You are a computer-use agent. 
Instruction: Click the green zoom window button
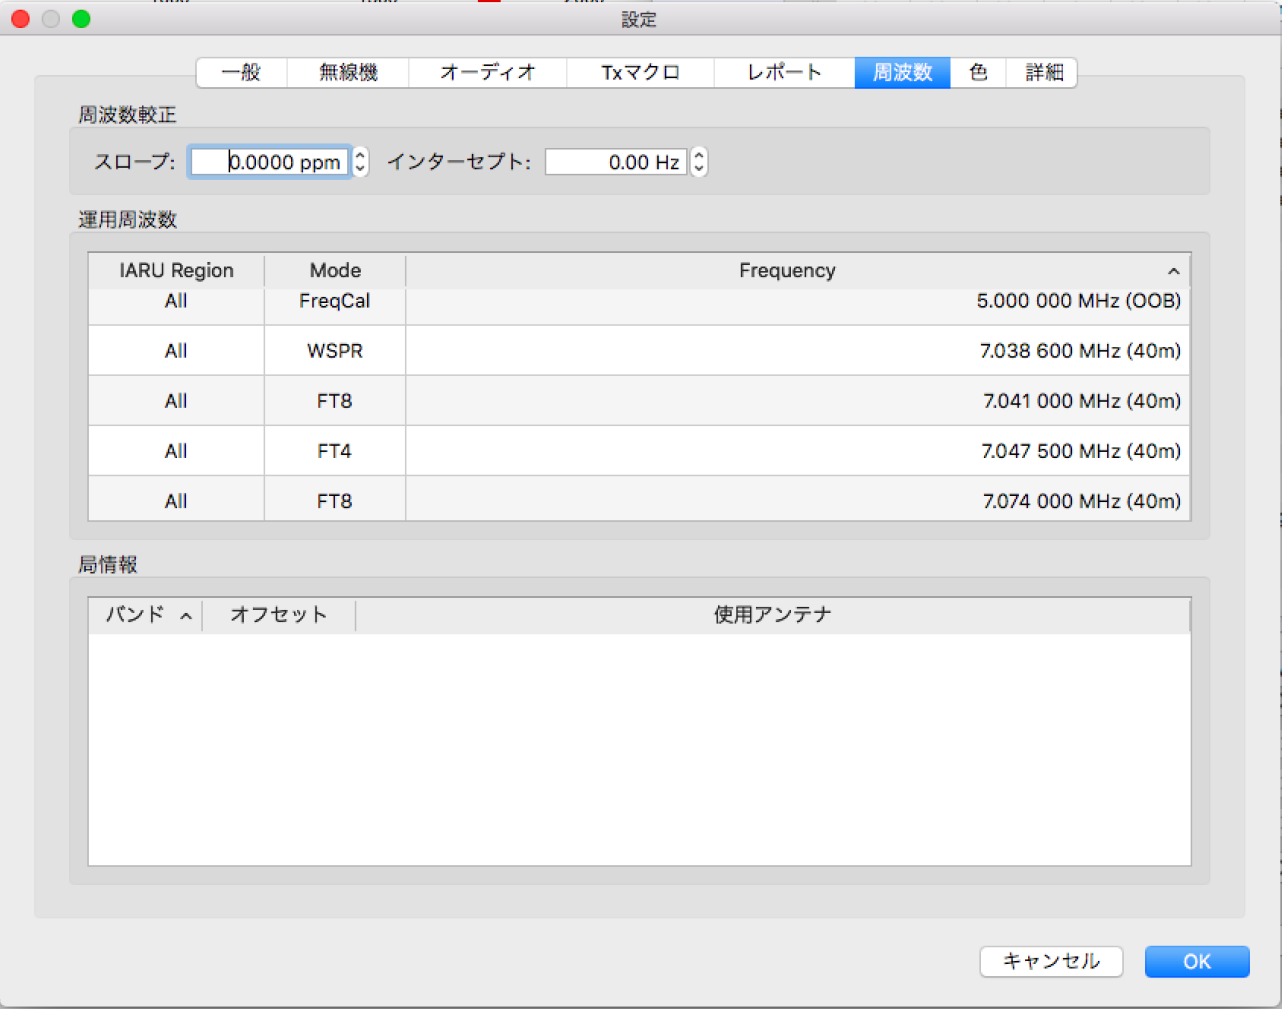click(x=81, y=19)
